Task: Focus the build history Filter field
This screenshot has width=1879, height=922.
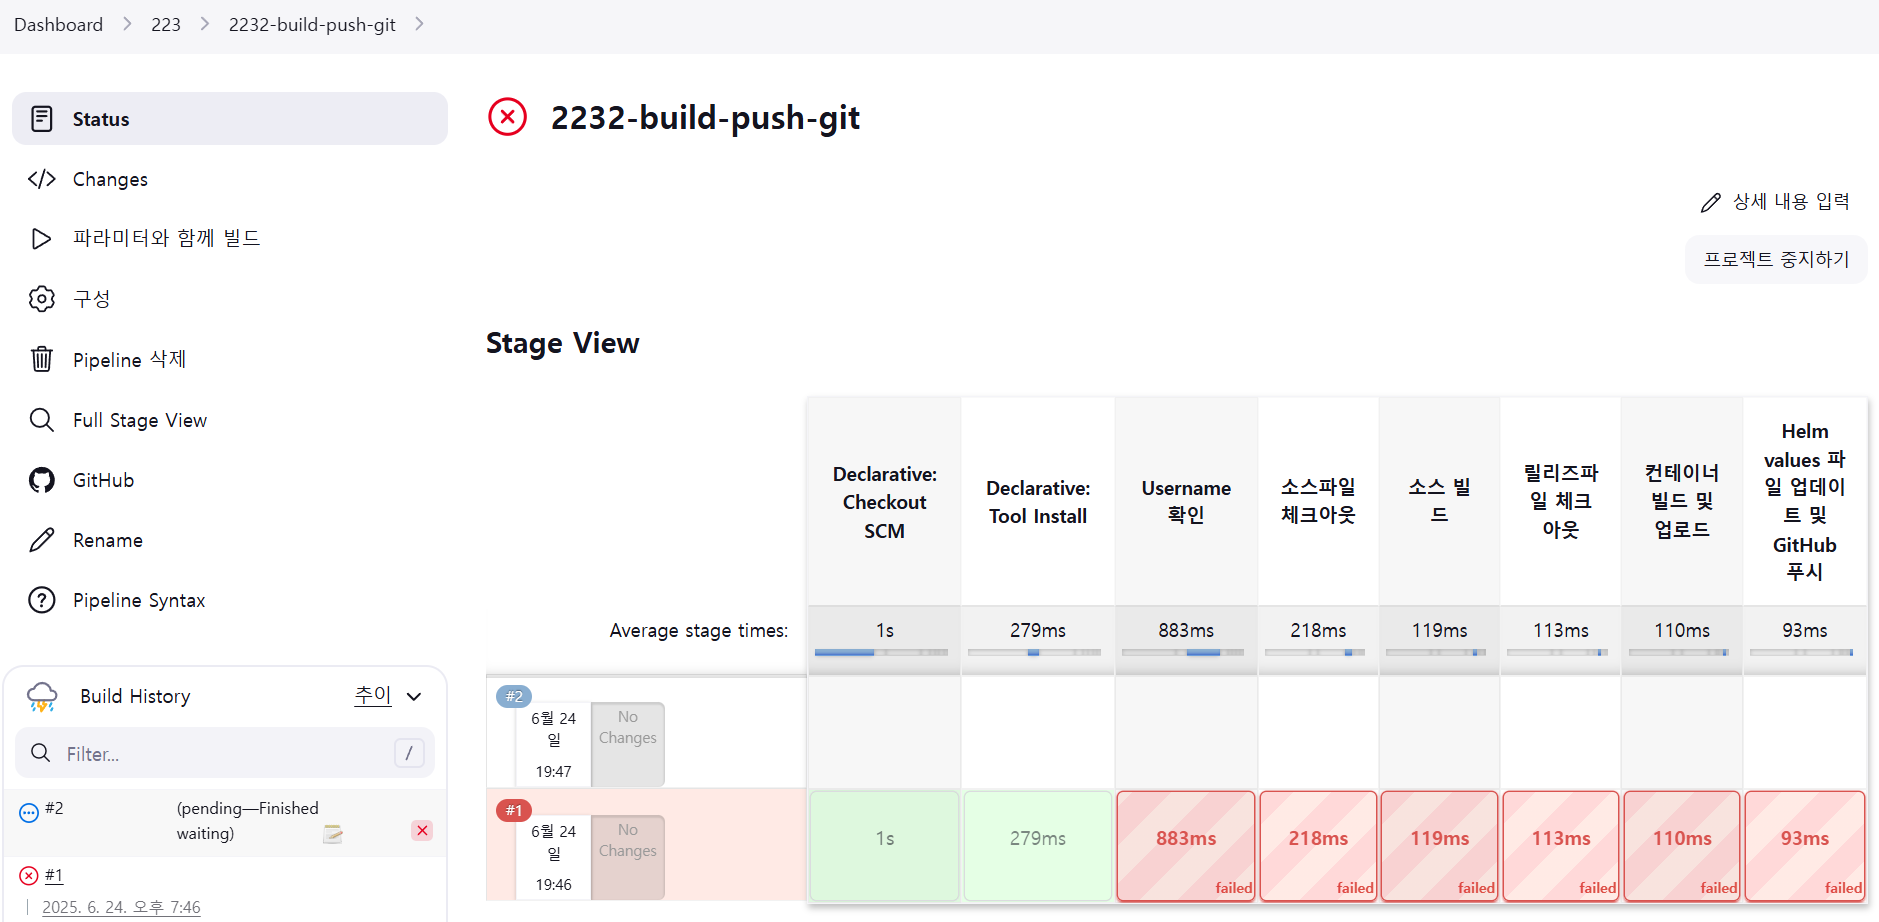Action: click(x=226, y=754)
